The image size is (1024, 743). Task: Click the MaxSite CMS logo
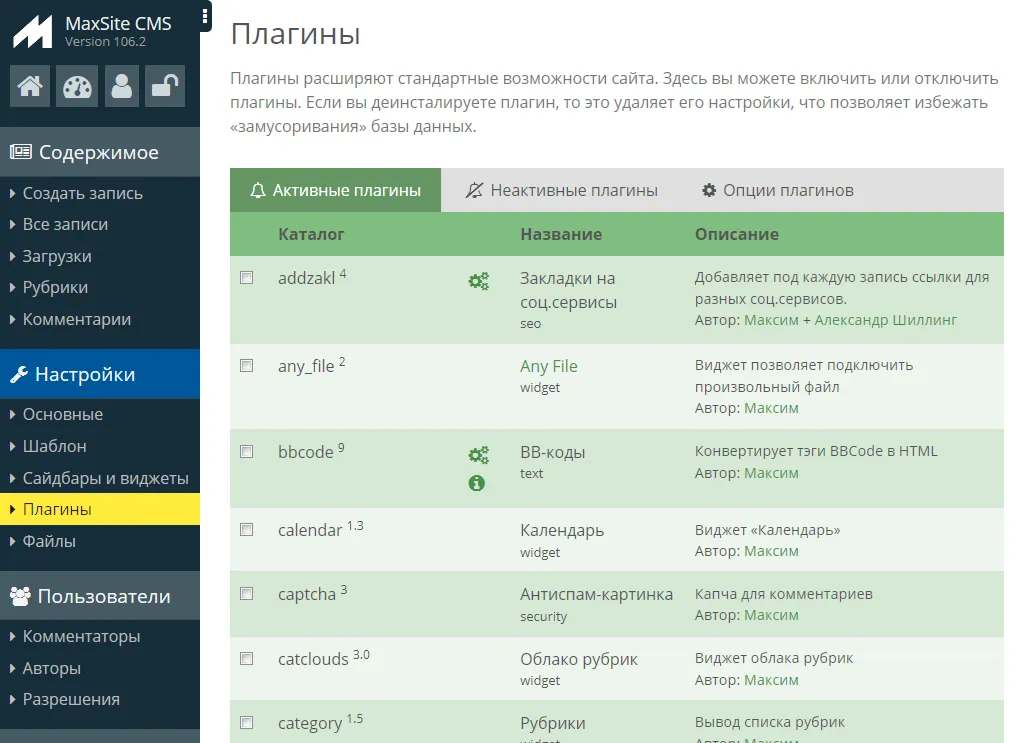pyautogui.click(x=32, y=32)
